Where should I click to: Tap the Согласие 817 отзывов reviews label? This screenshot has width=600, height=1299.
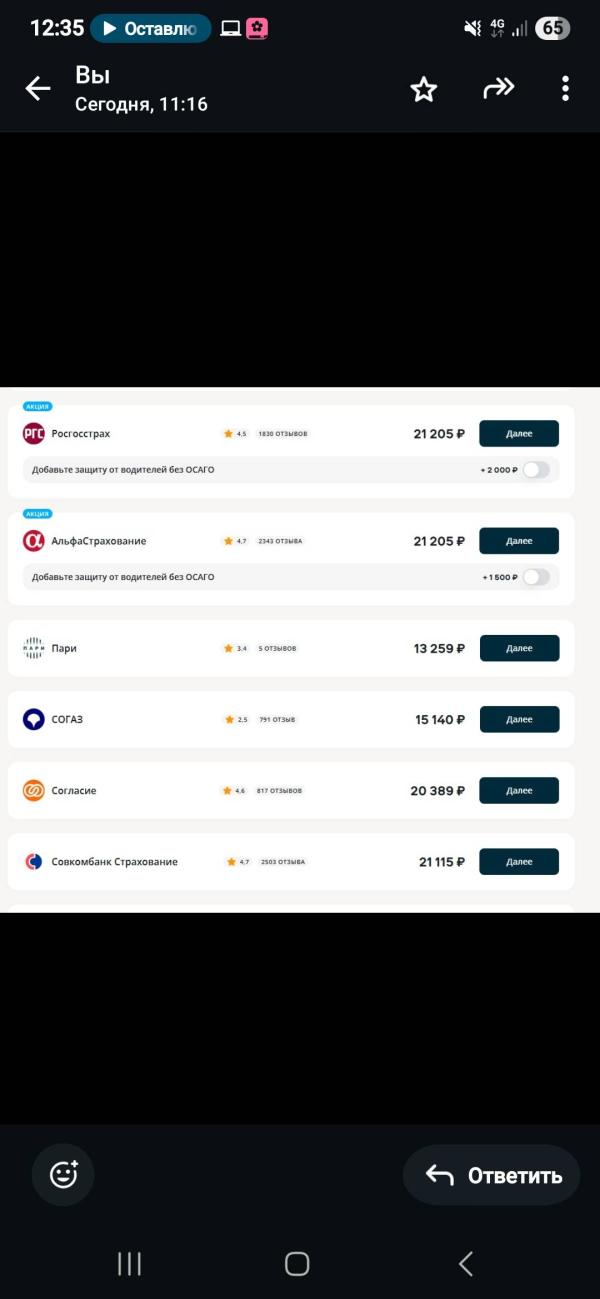pos(279,791)
